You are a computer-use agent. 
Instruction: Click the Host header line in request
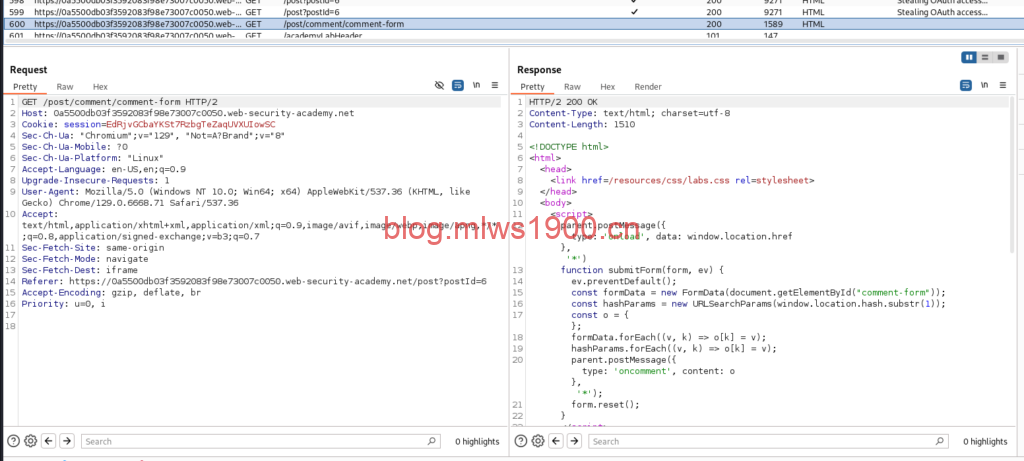click(188, 113)
